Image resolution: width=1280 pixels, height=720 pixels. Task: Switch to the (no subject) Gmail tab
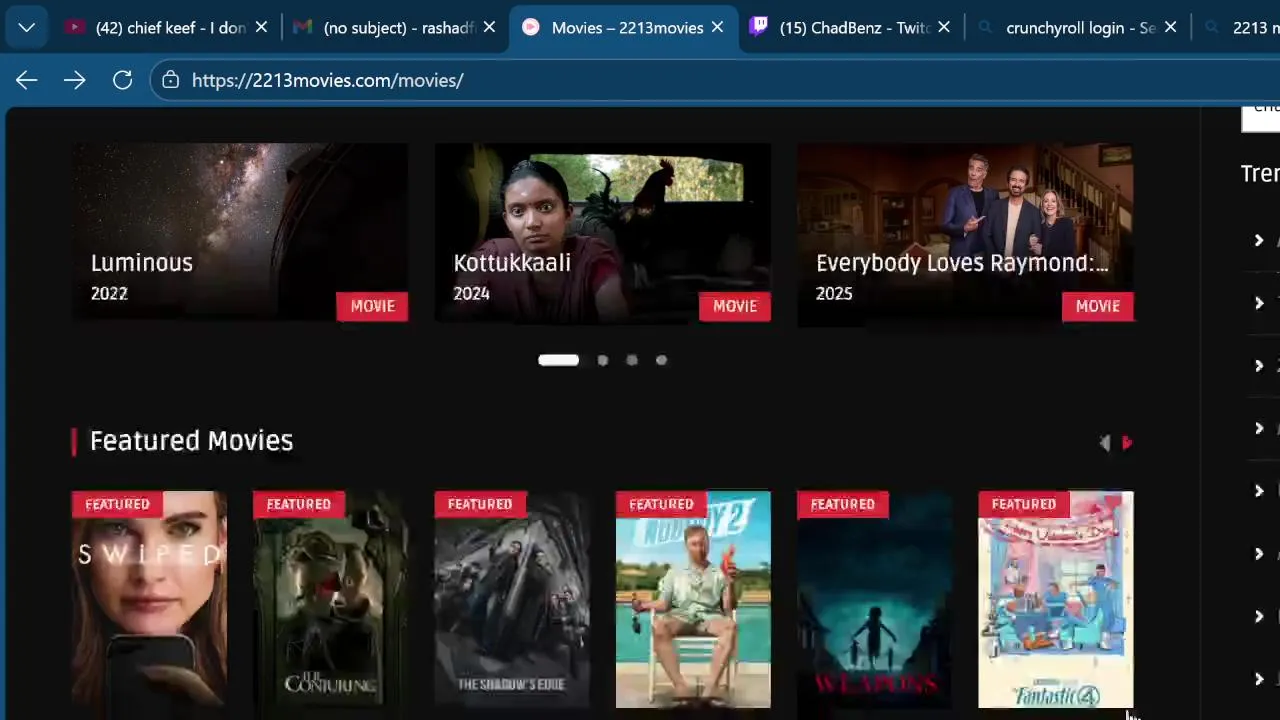[394, 28]
